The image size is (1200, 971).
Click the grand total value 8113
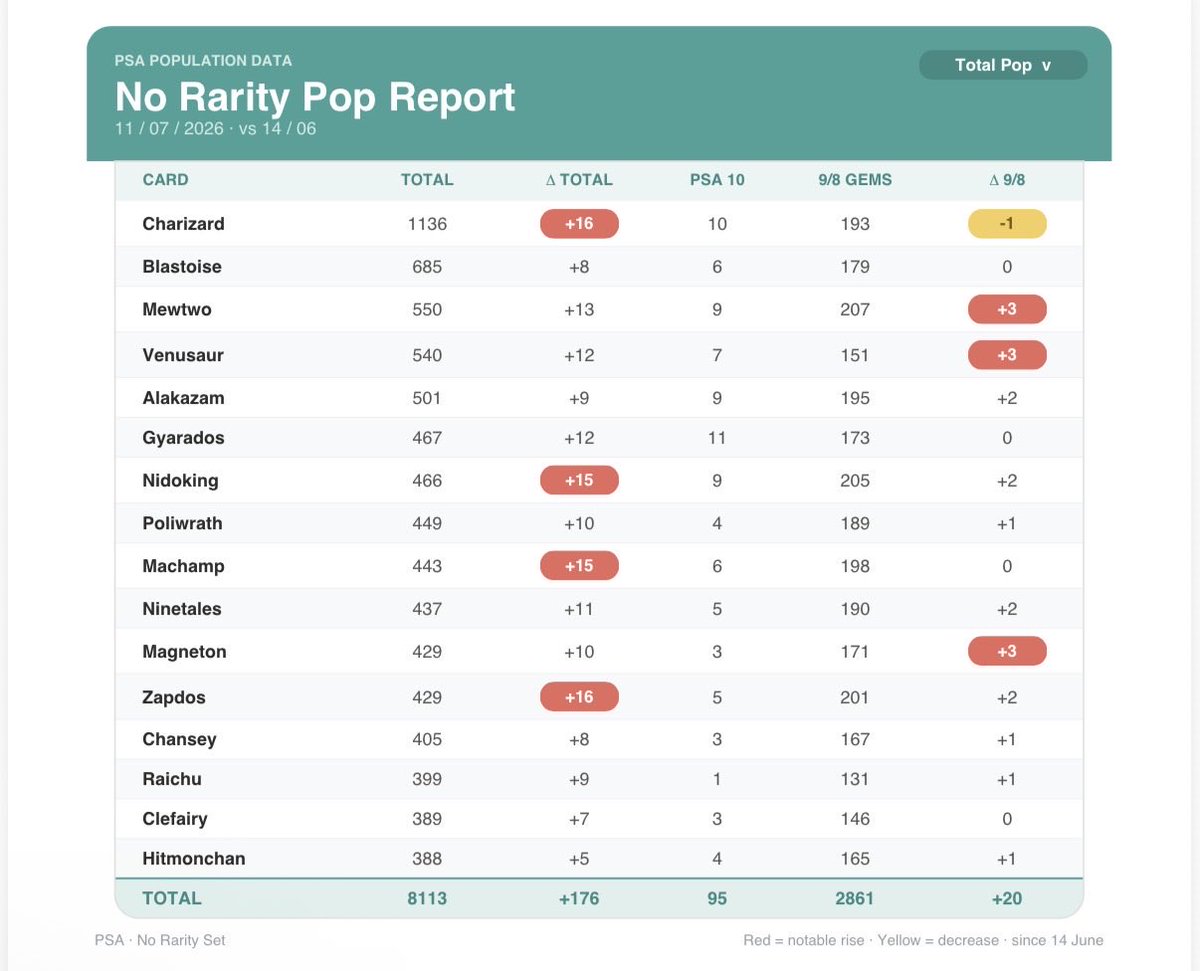pyautogui.click(x=427, y=898)
